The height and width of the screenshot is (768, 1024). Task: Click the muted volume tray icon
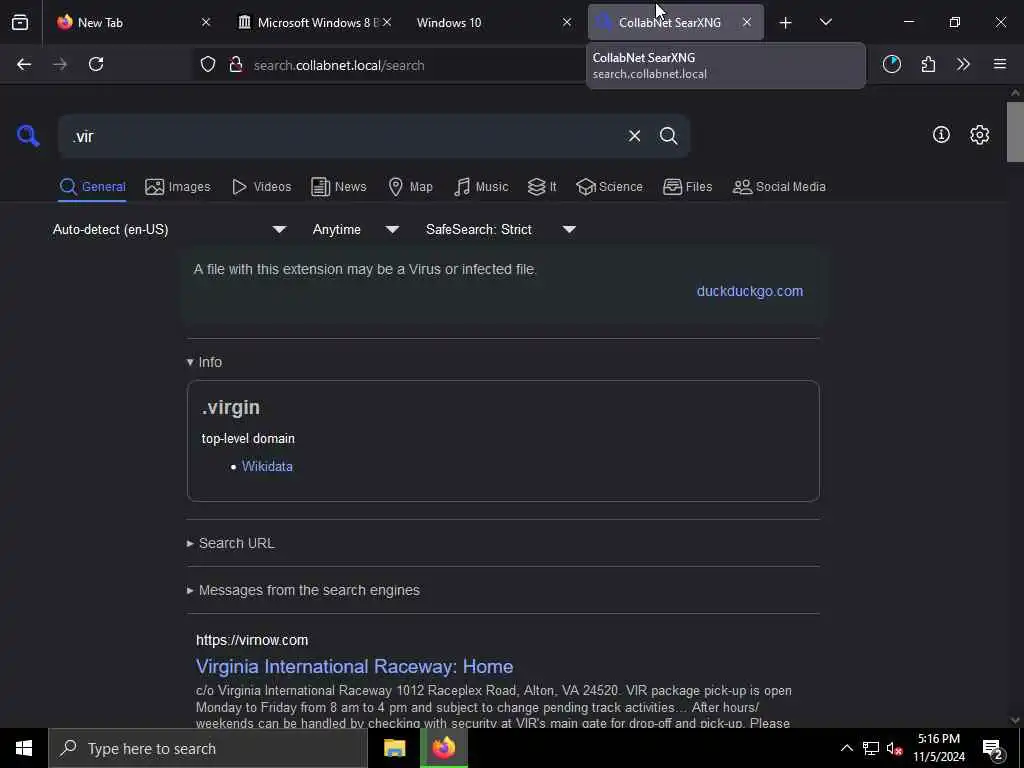[895, 748]
